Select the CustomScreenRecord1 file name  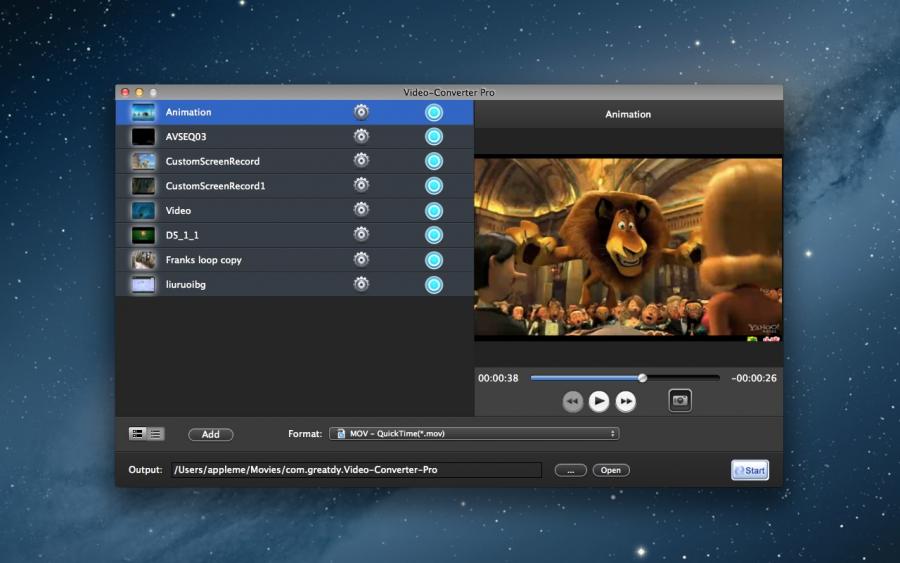[x=215, y=186]
